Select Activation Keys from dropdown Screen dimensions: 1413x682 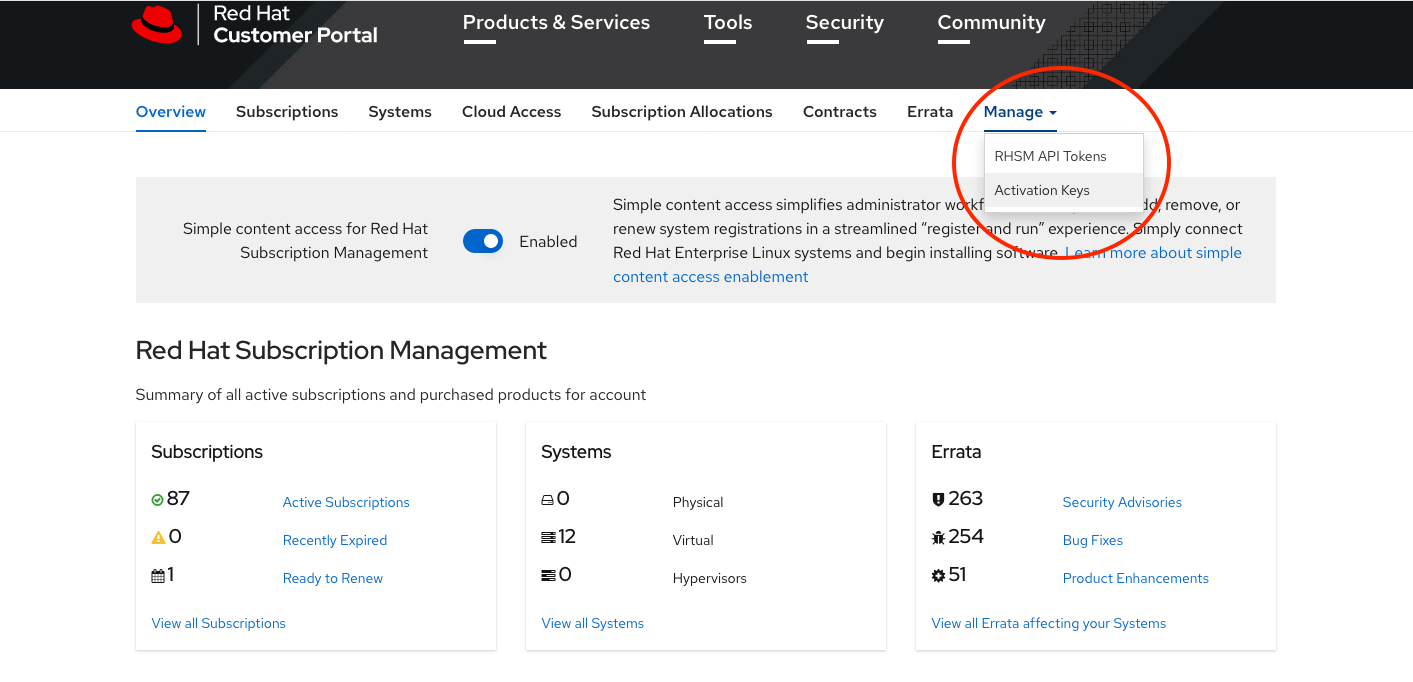tap(1042, 190)
